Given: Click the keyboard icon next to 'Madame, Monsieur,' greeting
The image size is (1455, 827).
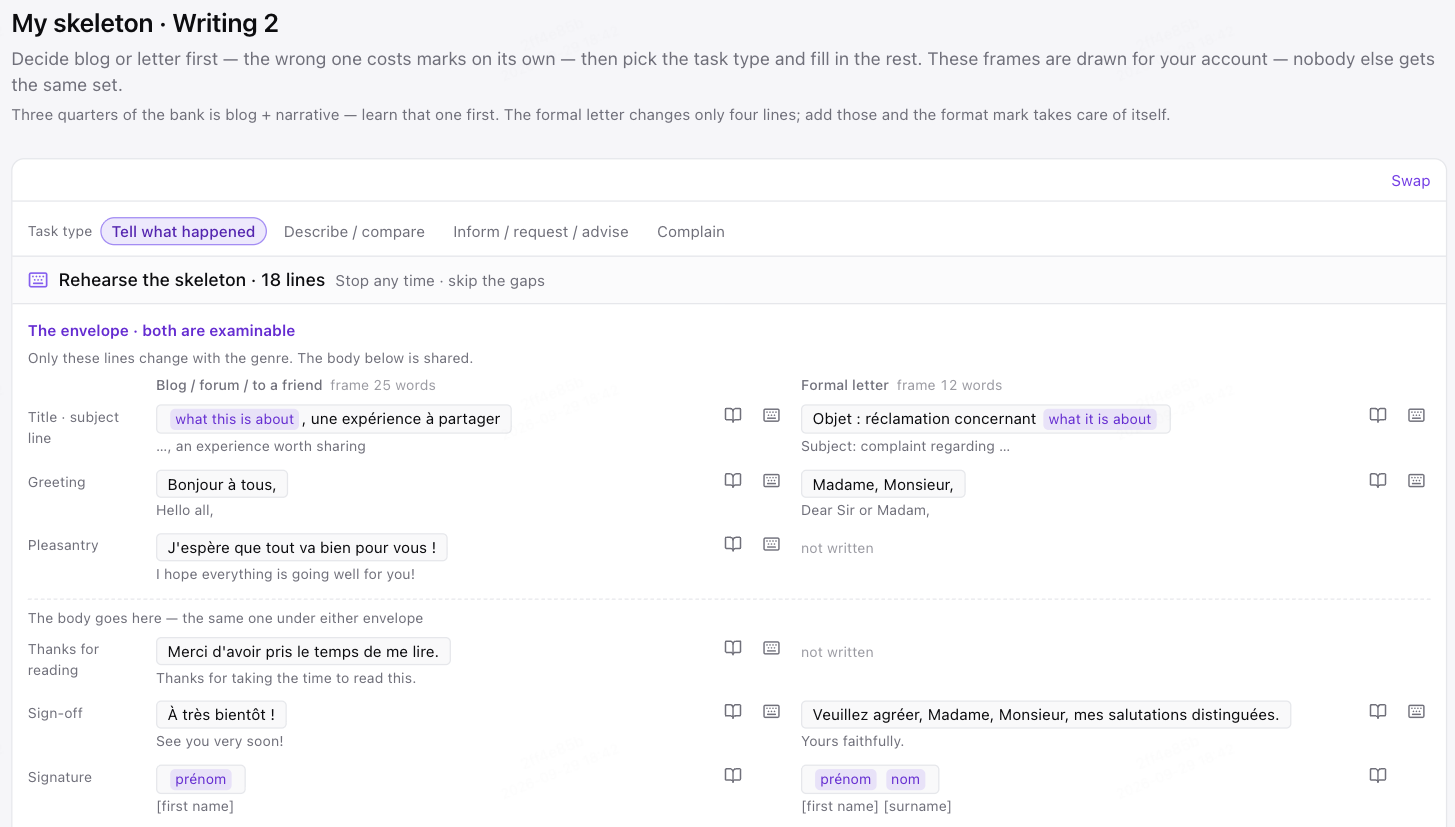Looking at the screenshot, I should 1416,480.
